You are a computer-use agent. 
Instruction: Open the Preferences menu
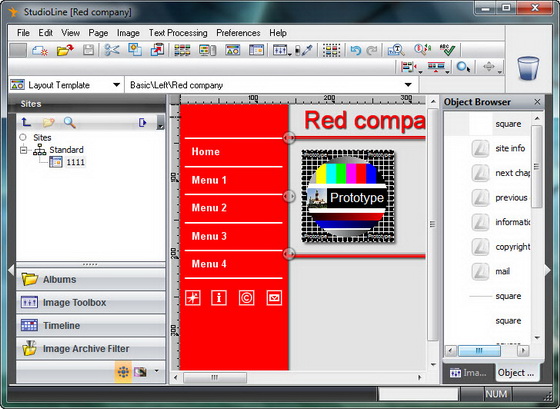click(x=238, y=33)
